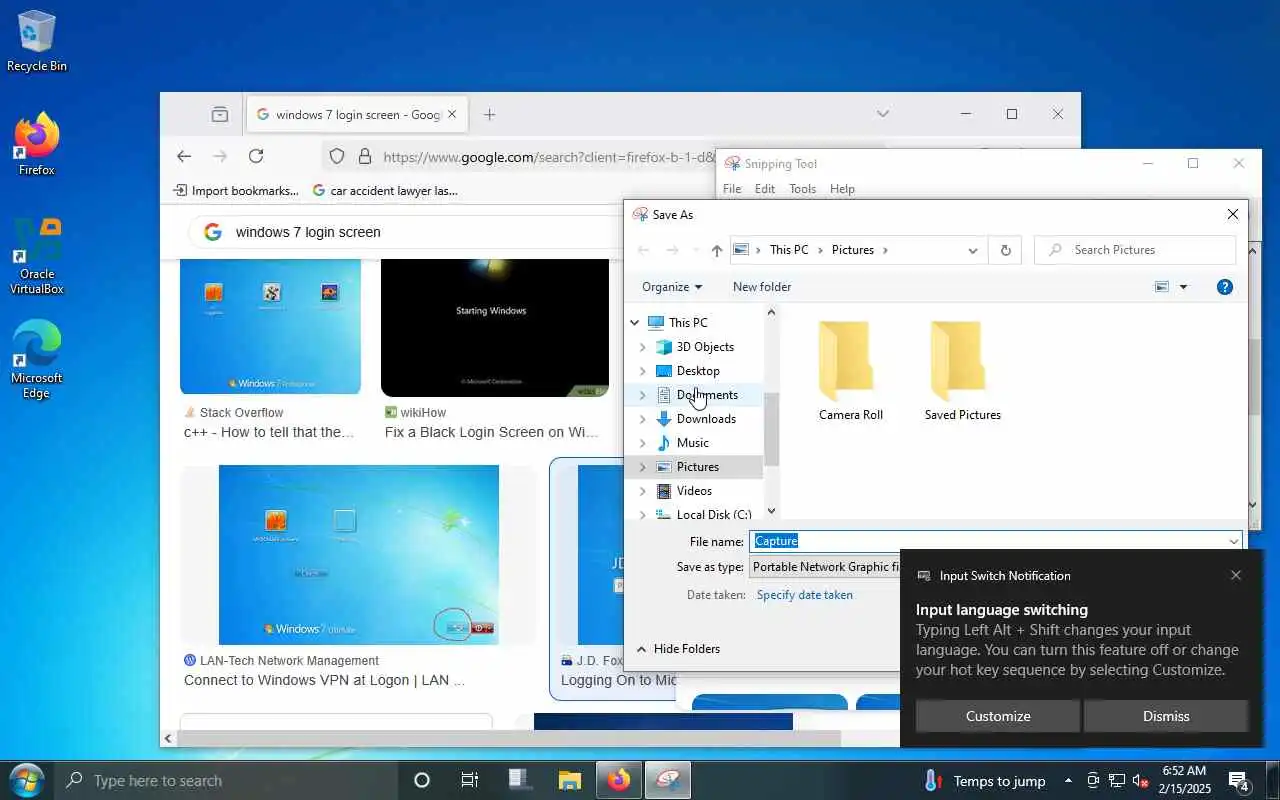Click the taskbar search box

pyautogui.click(x=225, y=780)
